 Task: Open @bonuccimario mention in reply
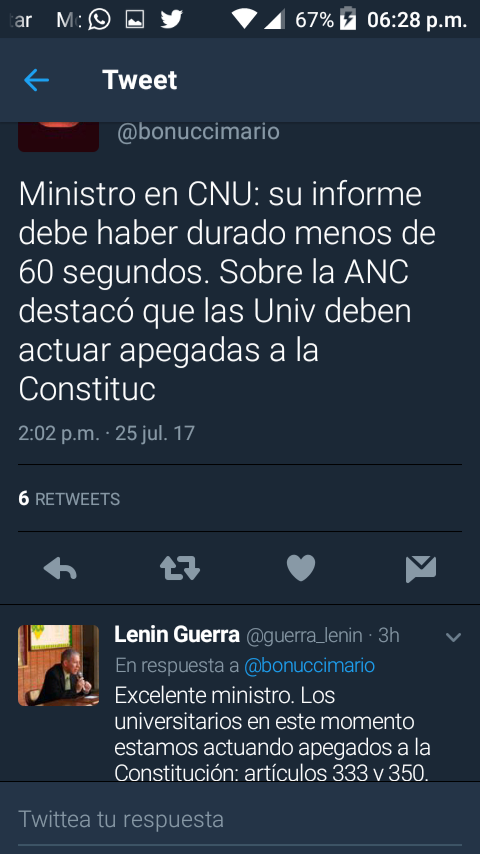[309, 666]
